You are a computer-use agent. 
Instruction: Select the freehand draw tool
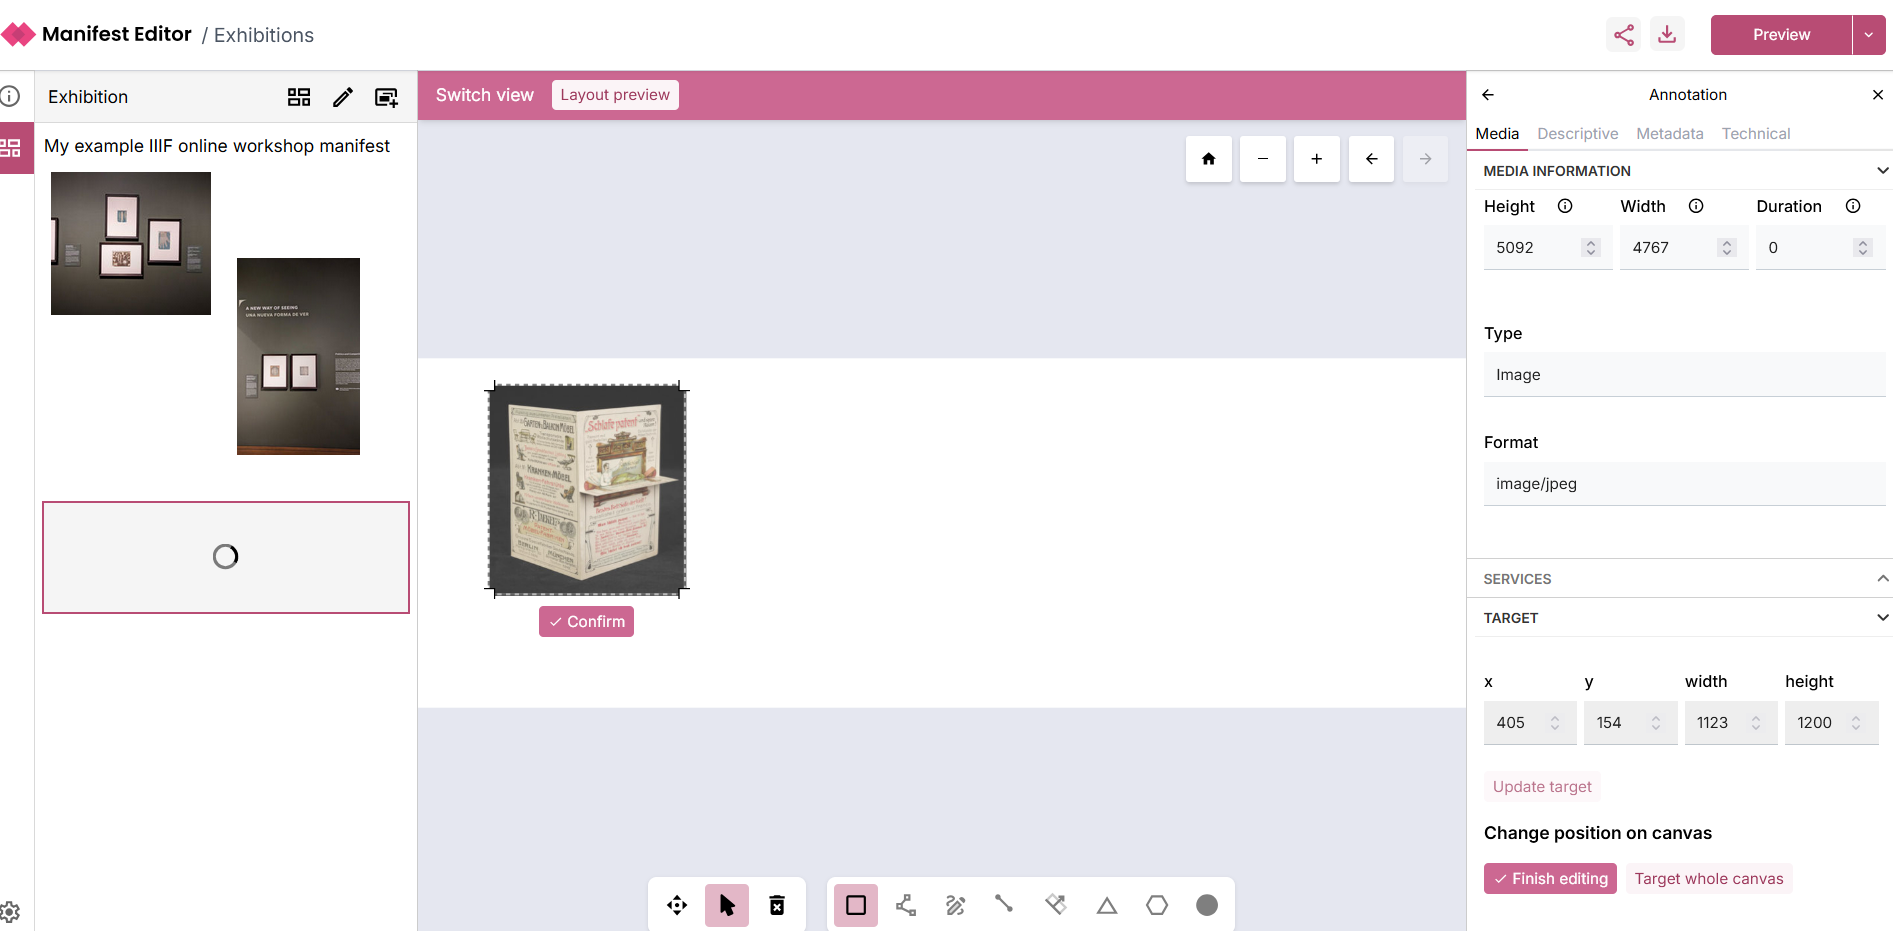pyautogui.click(x=956, y=905)
